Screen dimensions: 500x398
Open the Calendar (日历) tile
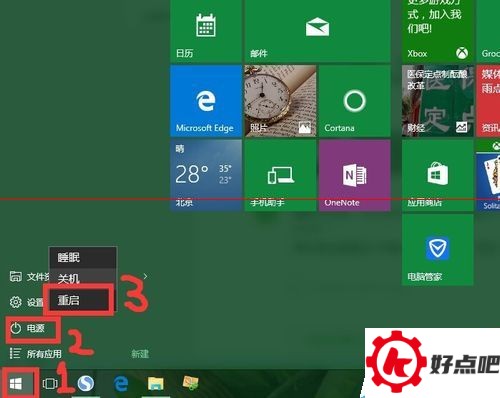(206, 31)
